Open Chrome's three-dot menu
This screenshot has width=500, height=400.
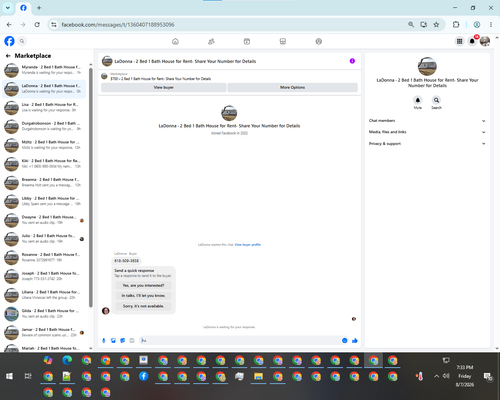point(491,24)
